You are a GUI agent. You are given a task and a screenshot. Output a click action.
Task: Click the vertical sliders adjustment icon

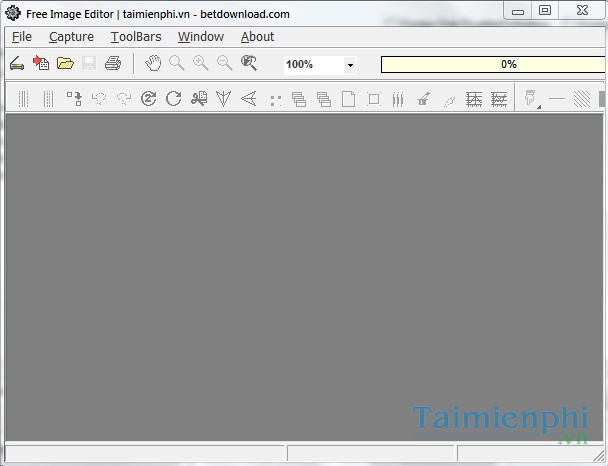398,99
